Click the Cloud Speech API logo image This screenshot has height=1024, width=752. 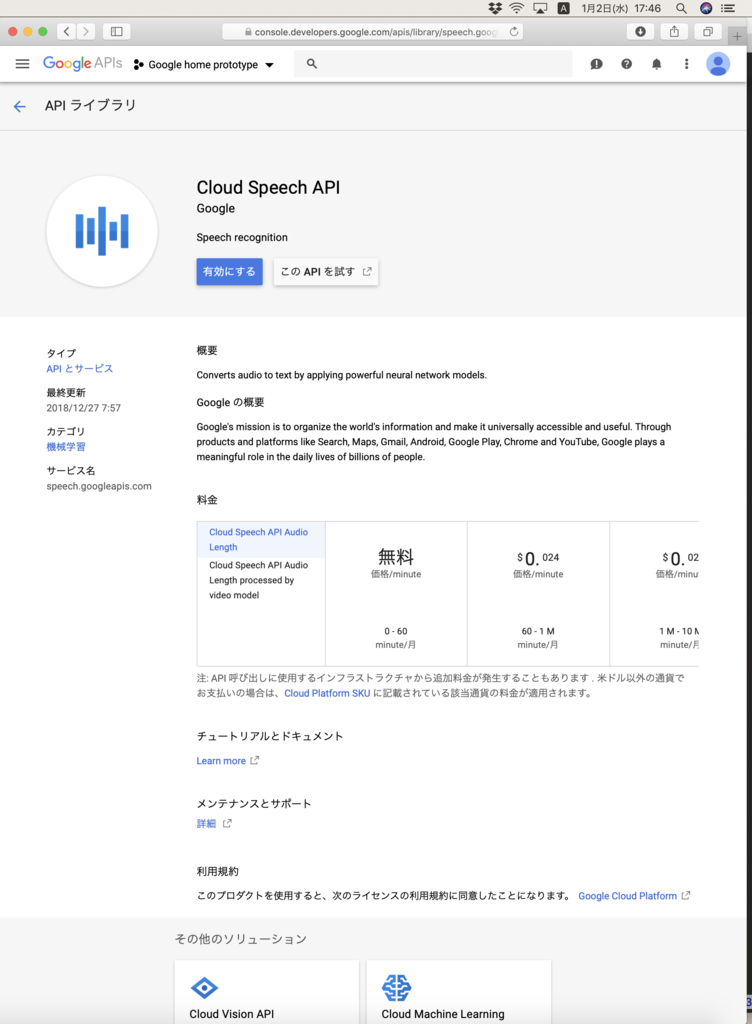click(102, 231)
